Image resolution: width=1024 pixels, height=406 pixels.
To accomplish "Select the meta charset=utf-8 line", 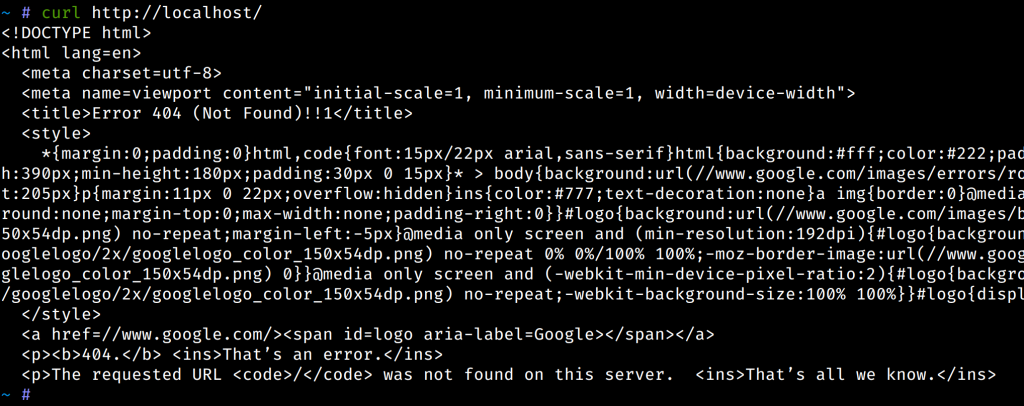I will [x=121, y=73].
